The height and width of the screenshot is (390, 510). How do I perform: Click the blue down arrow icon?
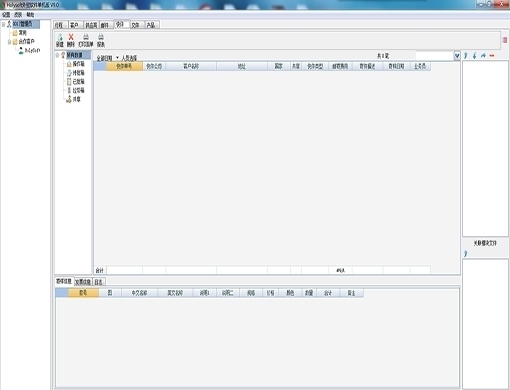[475, 55]
